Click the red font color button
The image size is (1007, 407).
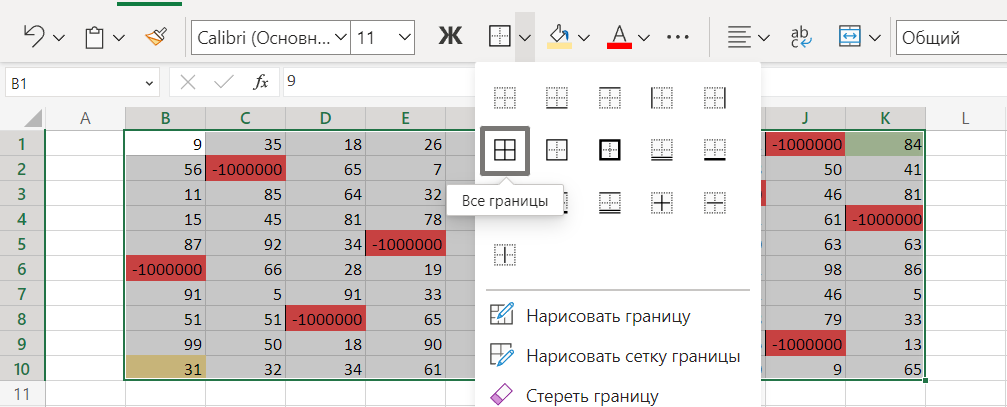click(618, 38)
